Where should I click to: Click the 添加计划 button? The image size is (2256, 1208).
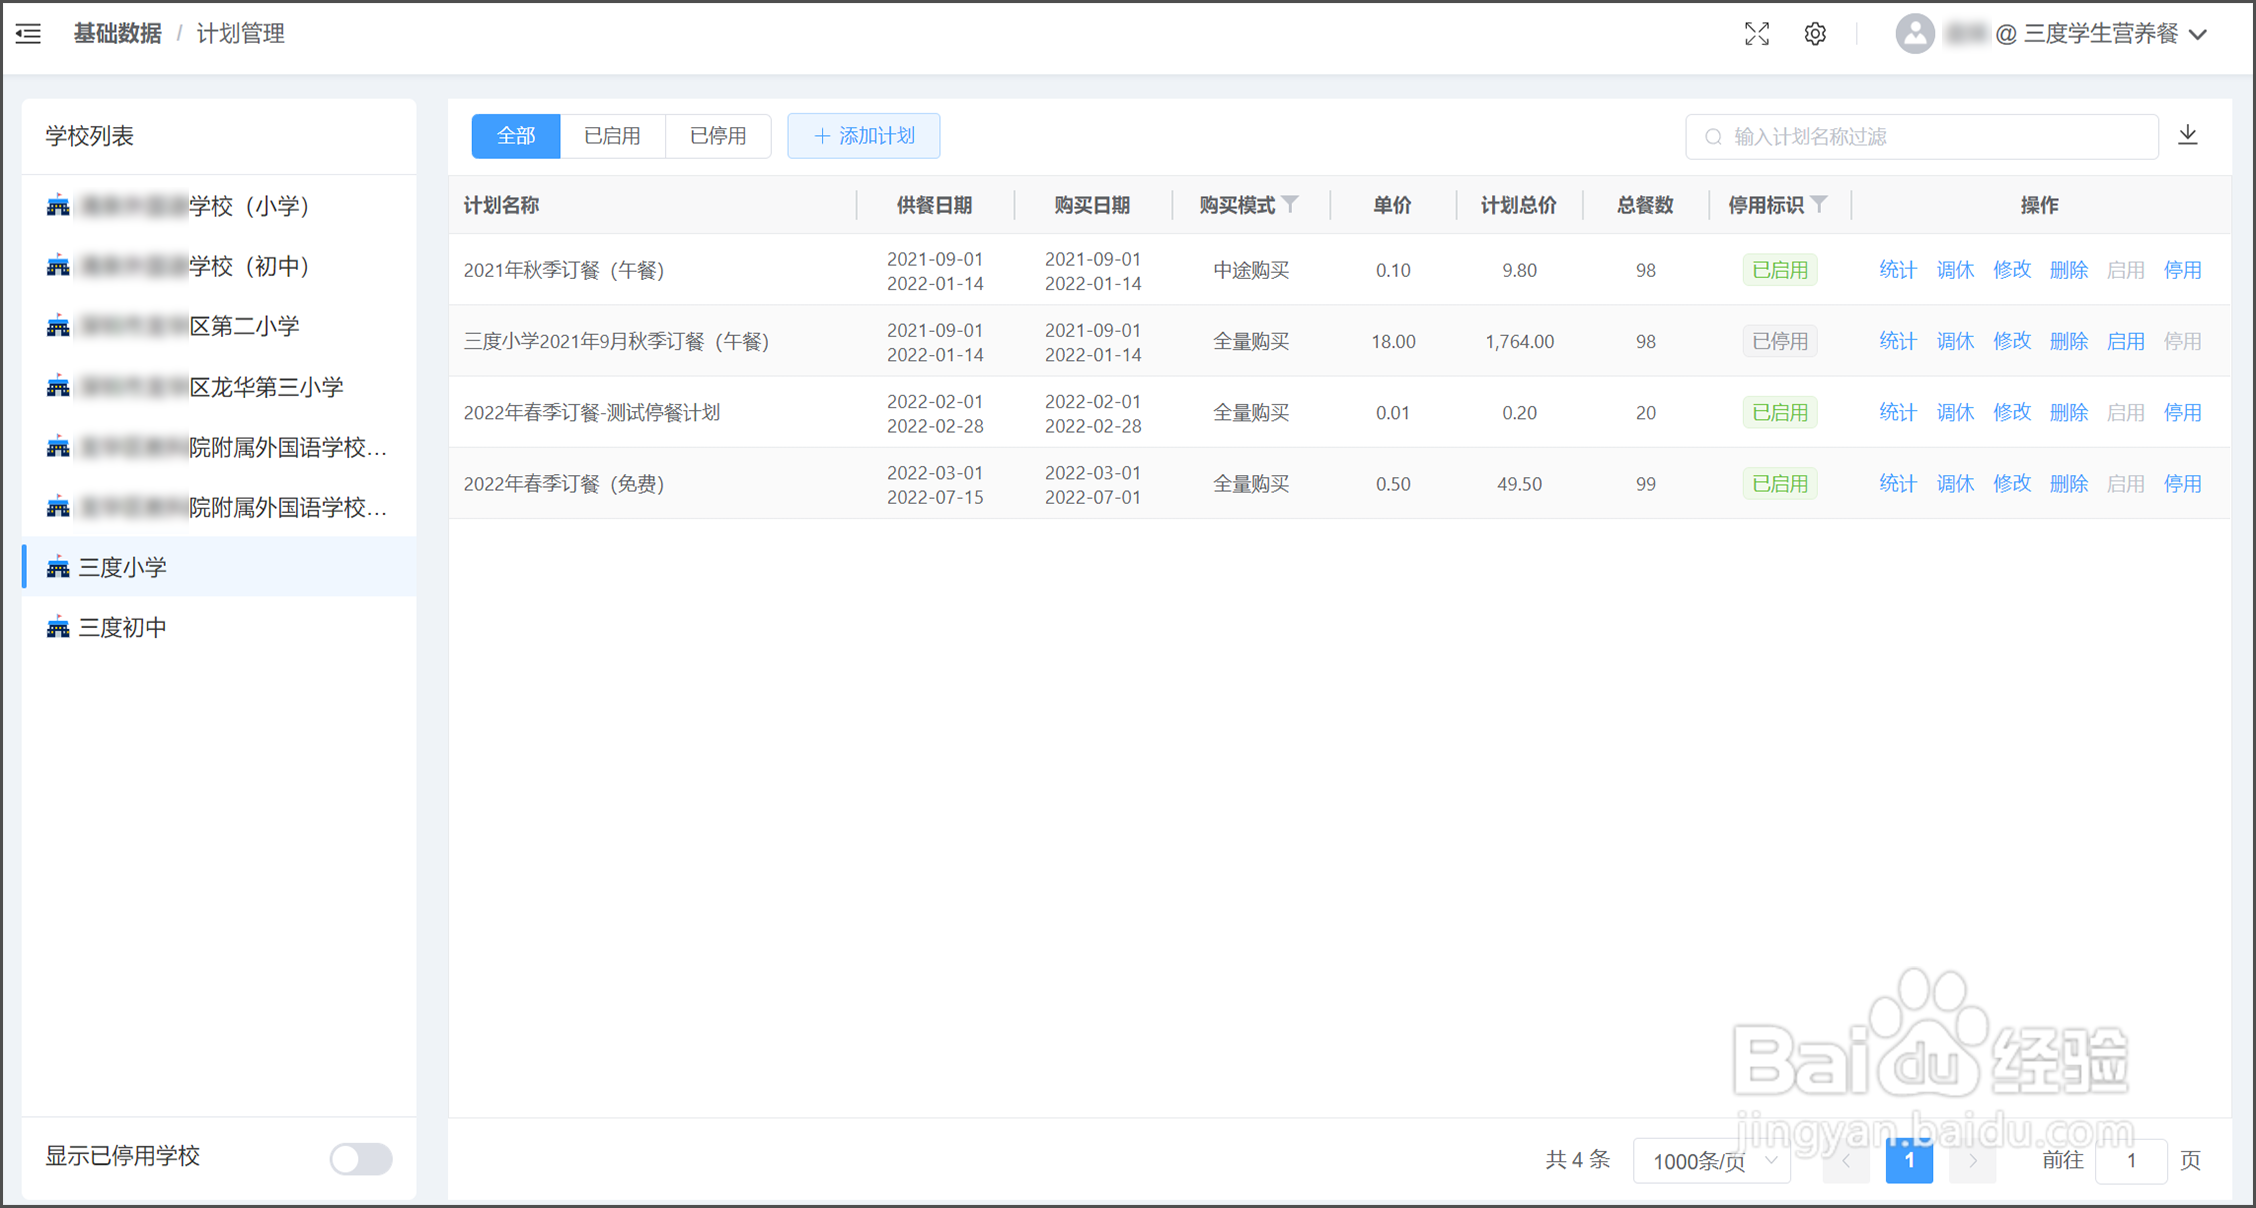pos(864,136)
